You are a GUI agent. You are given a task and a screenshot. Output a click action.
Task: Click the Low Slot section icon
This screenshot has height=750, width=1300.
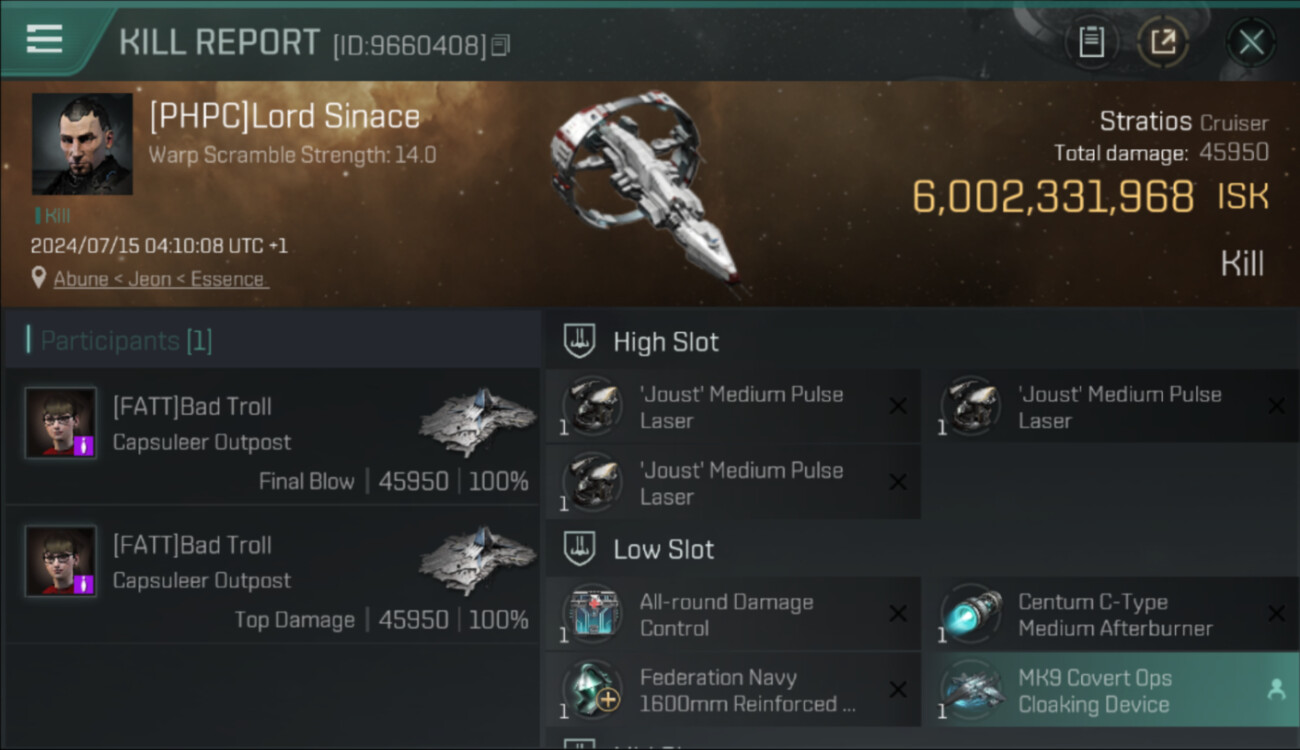[x=580, y=549]
